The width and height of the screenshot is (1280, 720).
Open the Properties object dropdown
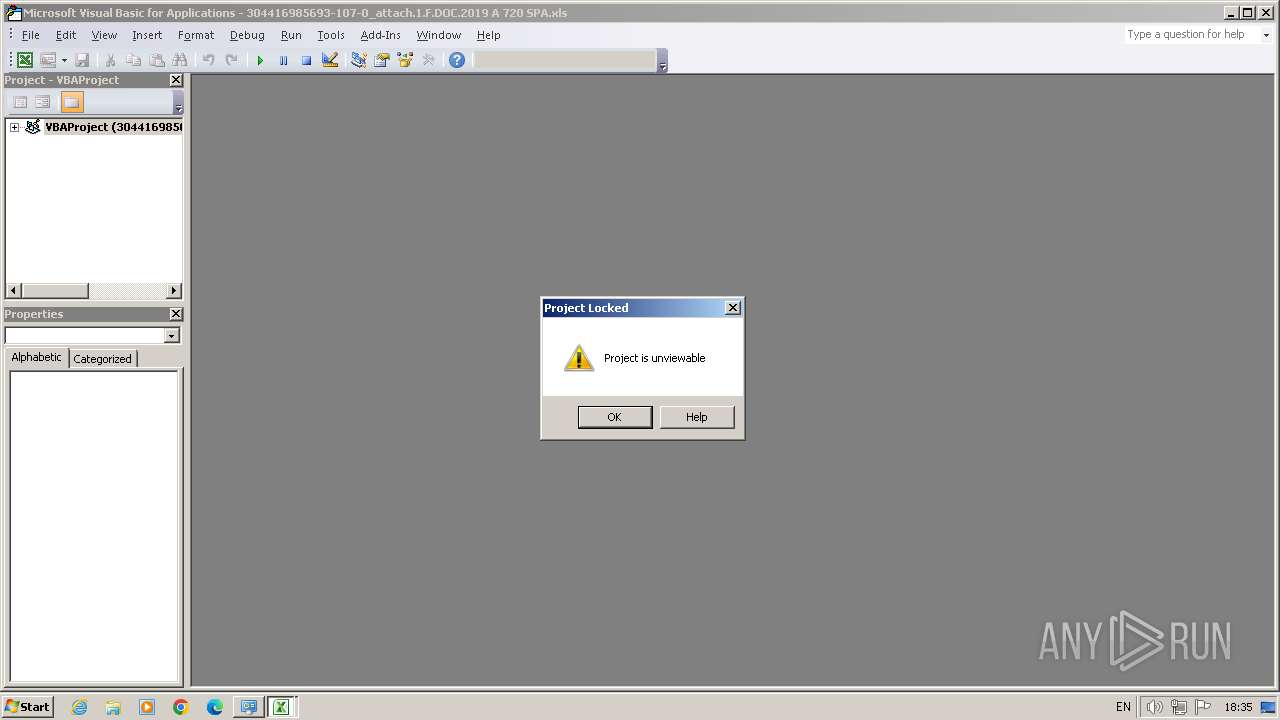click(x=172, y=336)
